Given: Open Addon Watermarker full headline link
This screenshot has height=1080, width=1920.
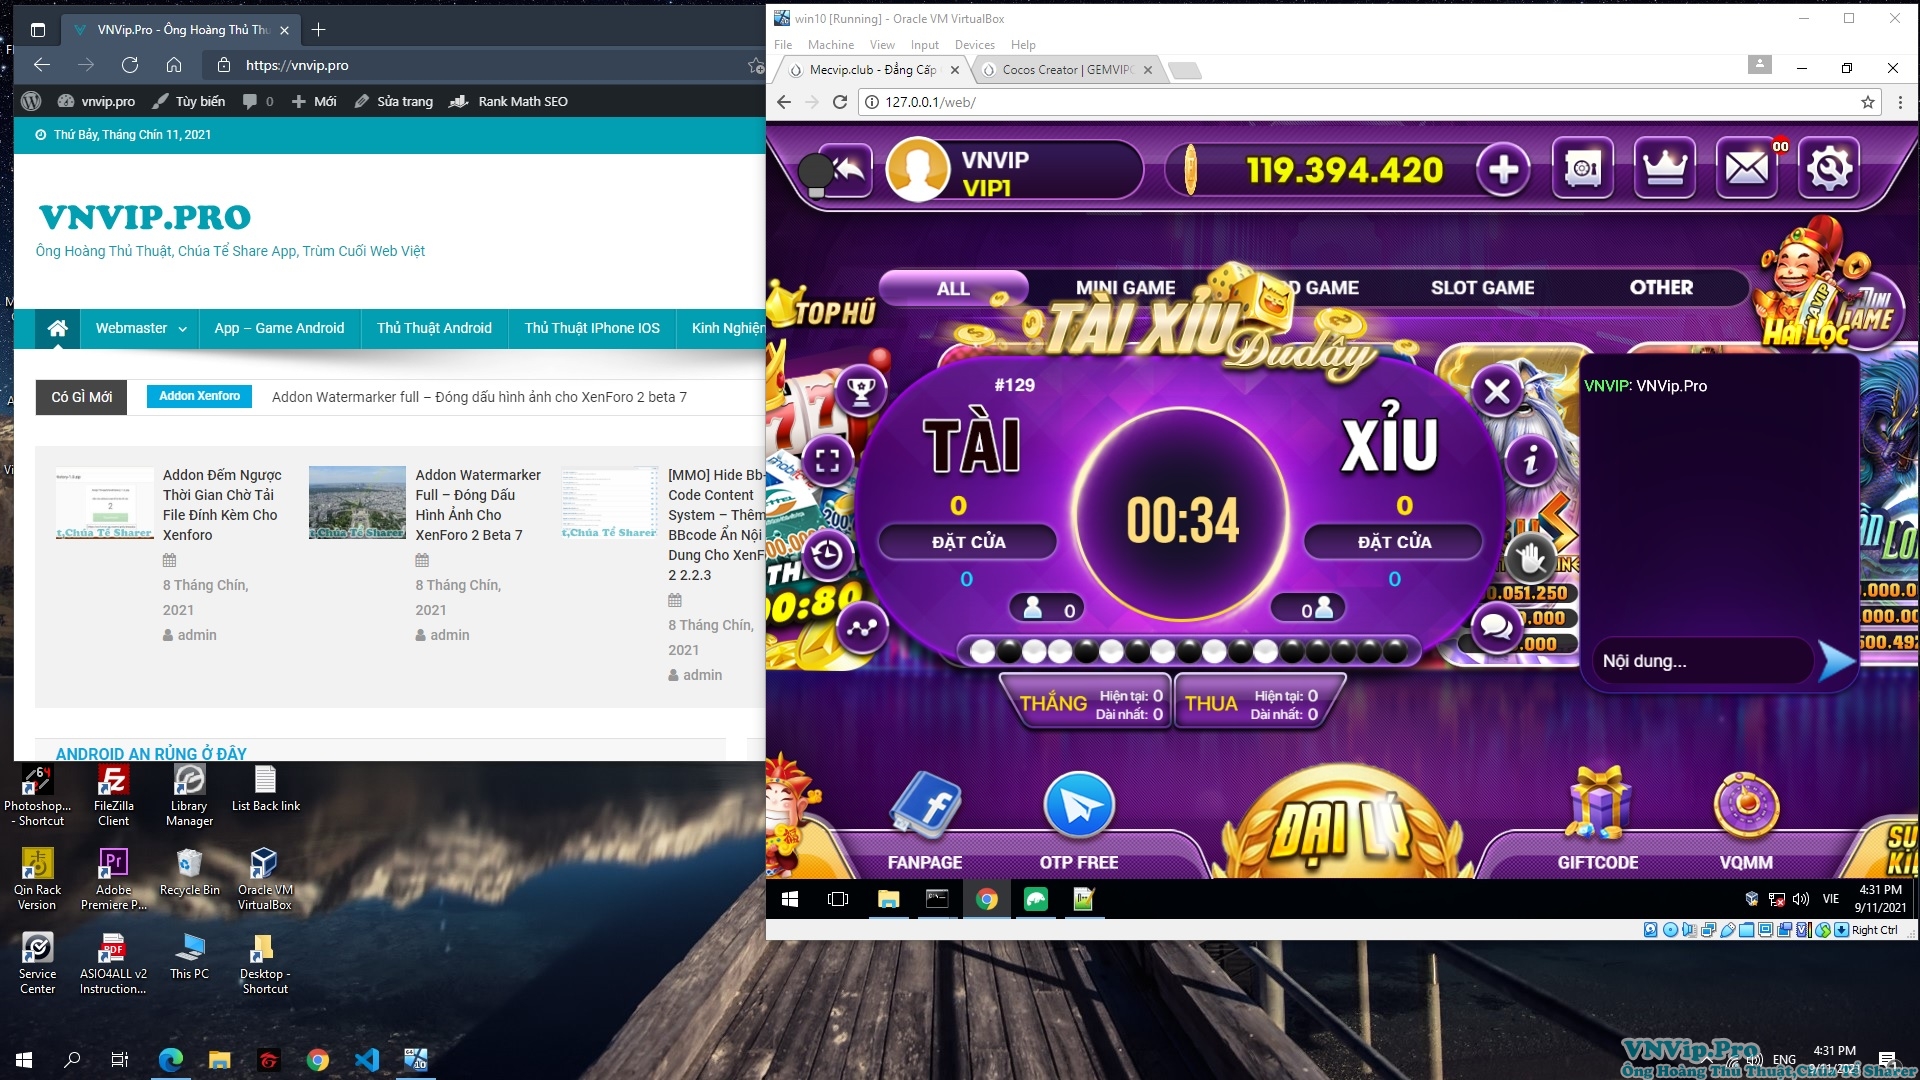Looking at the screenshot, I should [479, 397].
